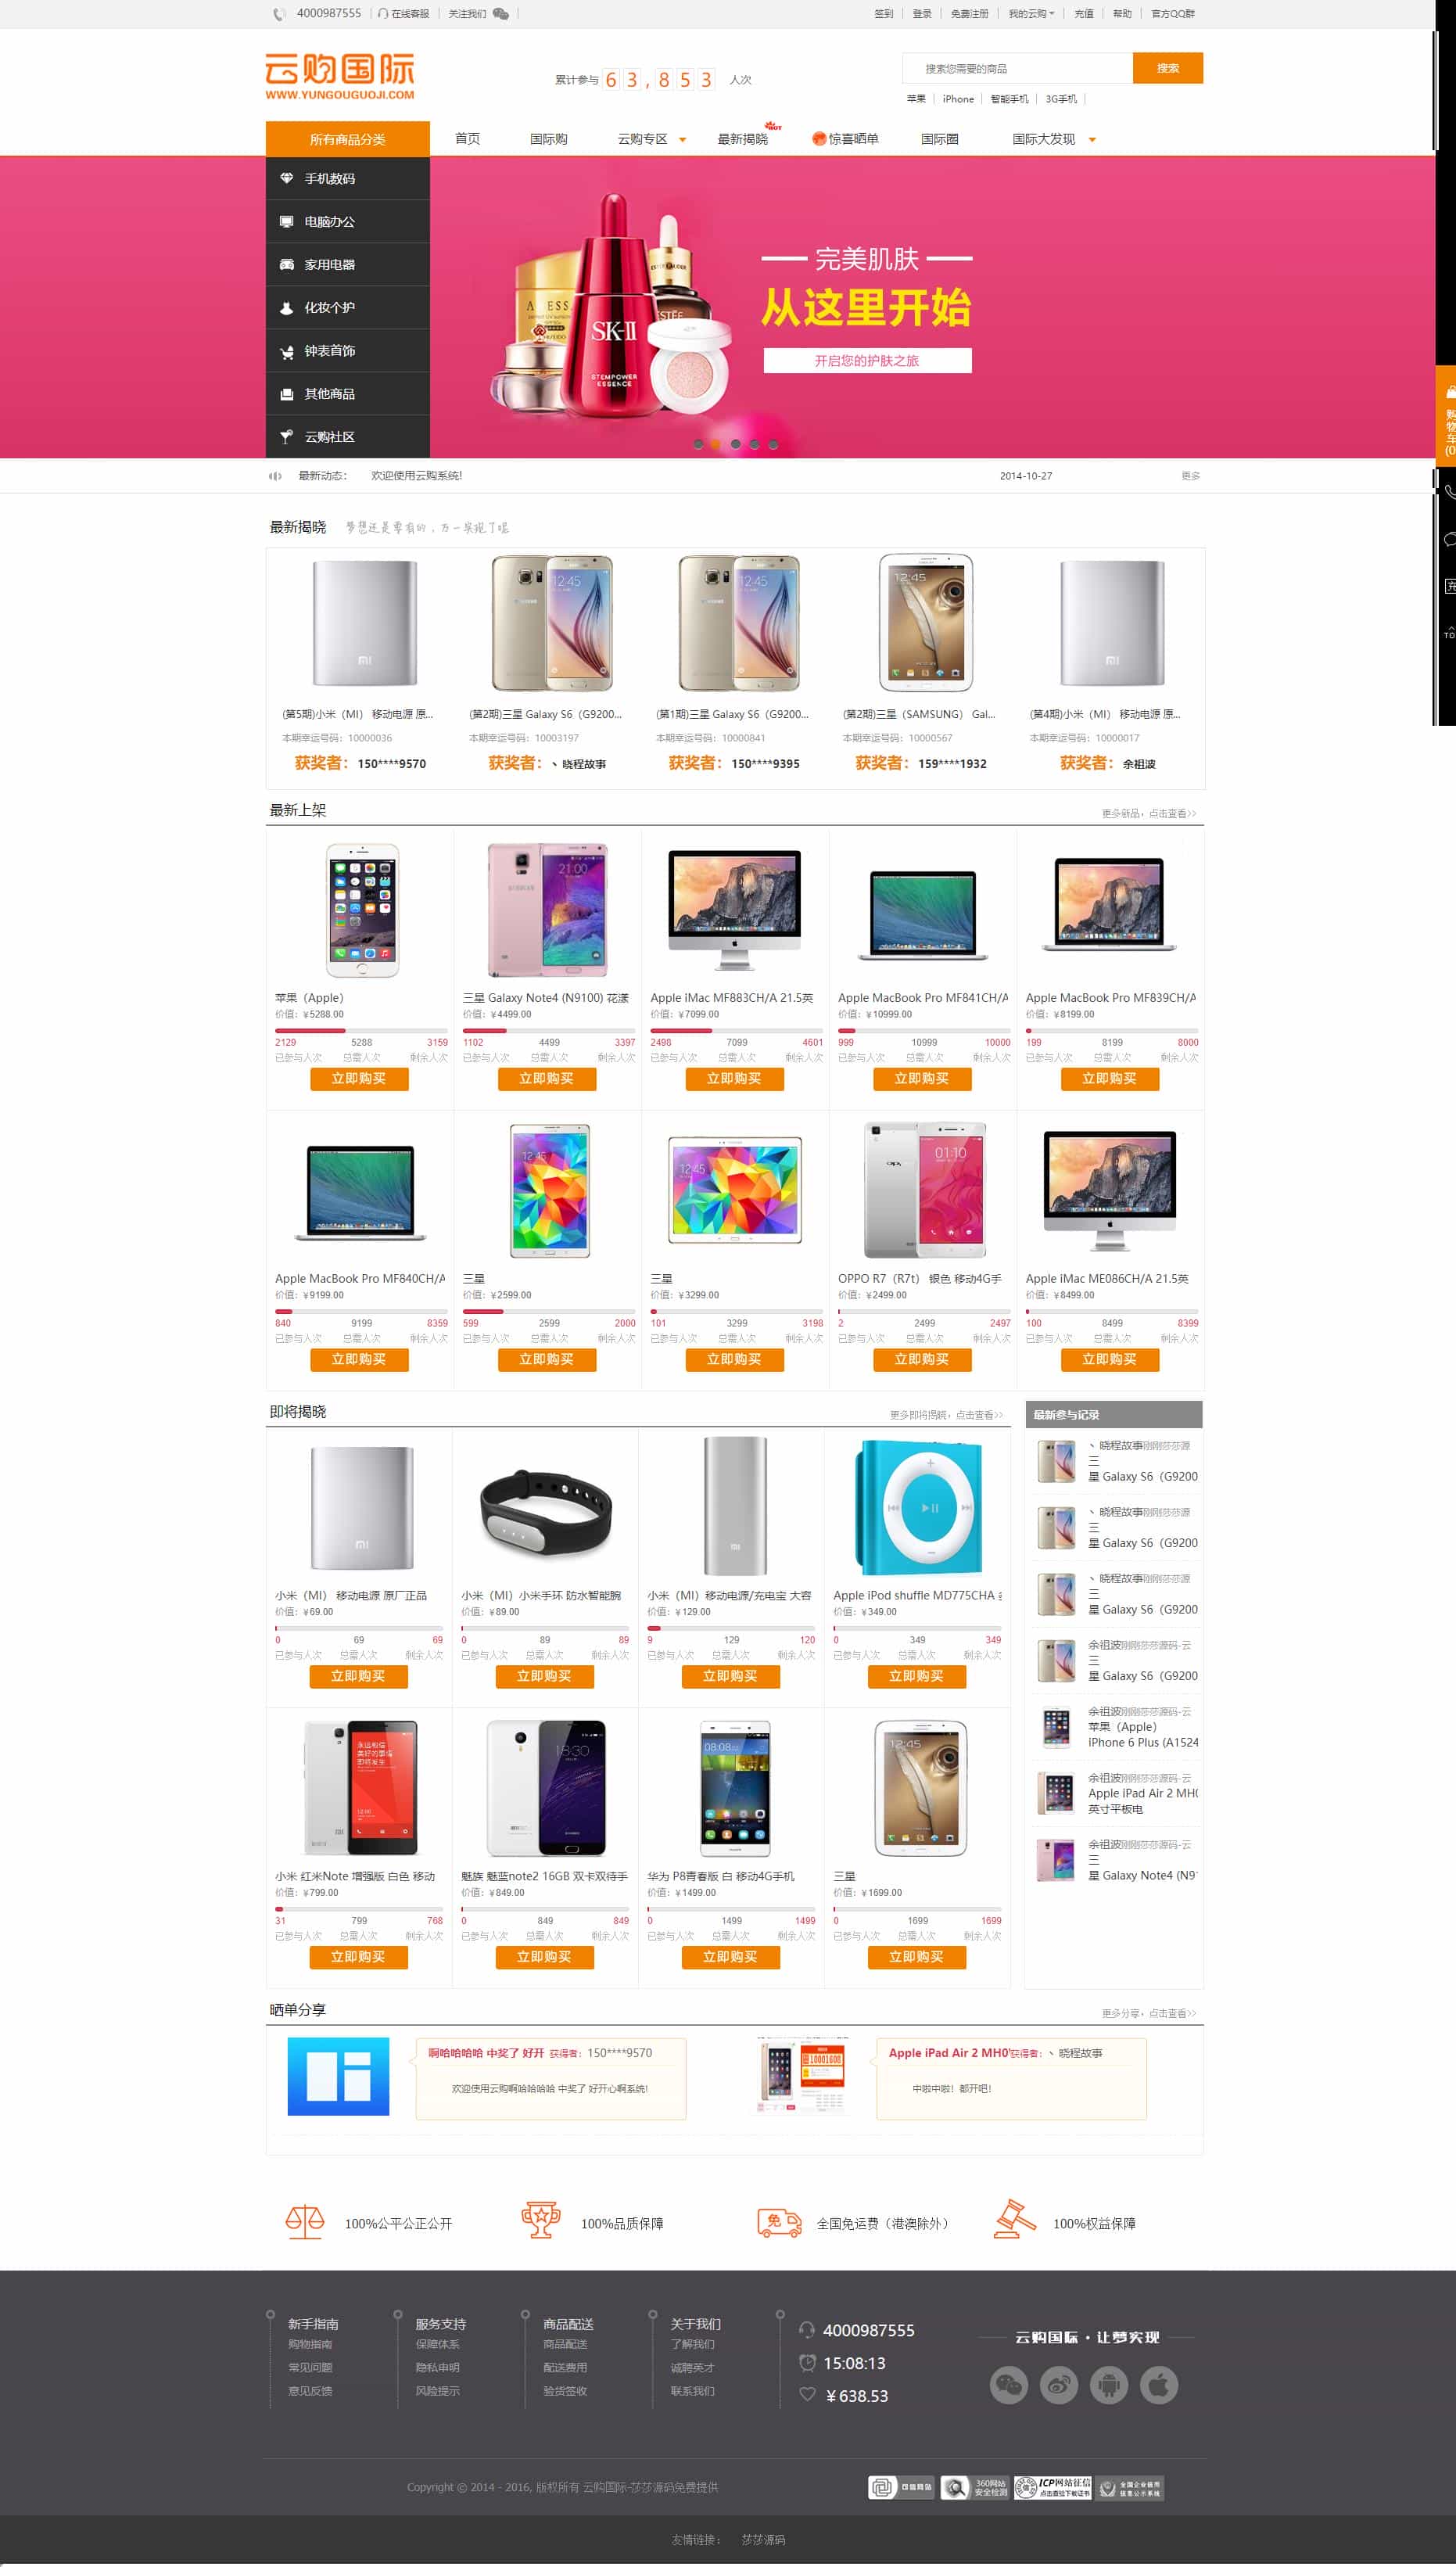The image size is (1456, 2567).
Task: Expand the 我的云购 dropdown
Action: [1031, 14]
